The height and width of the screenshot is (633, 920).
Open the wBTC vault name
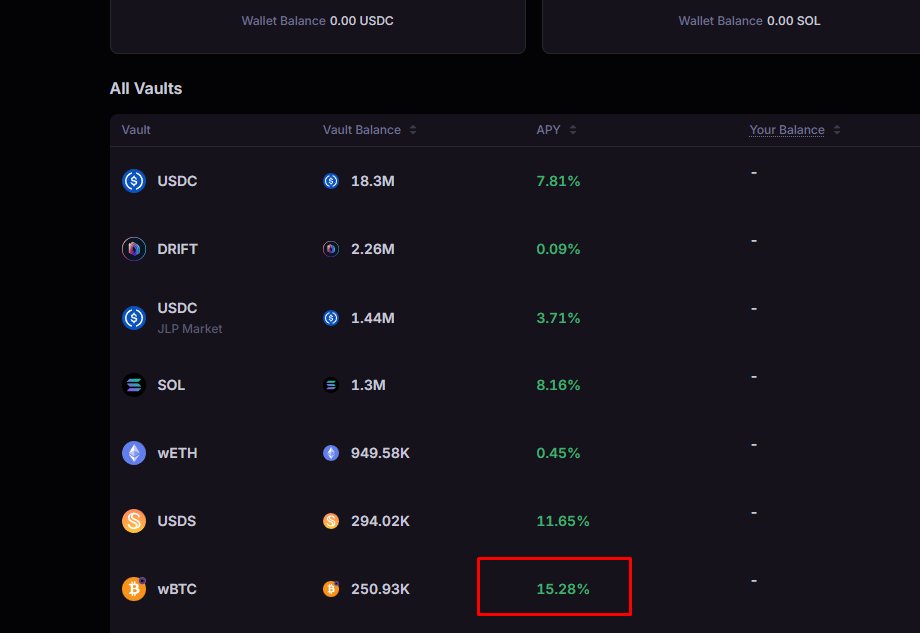coord(177,589)
